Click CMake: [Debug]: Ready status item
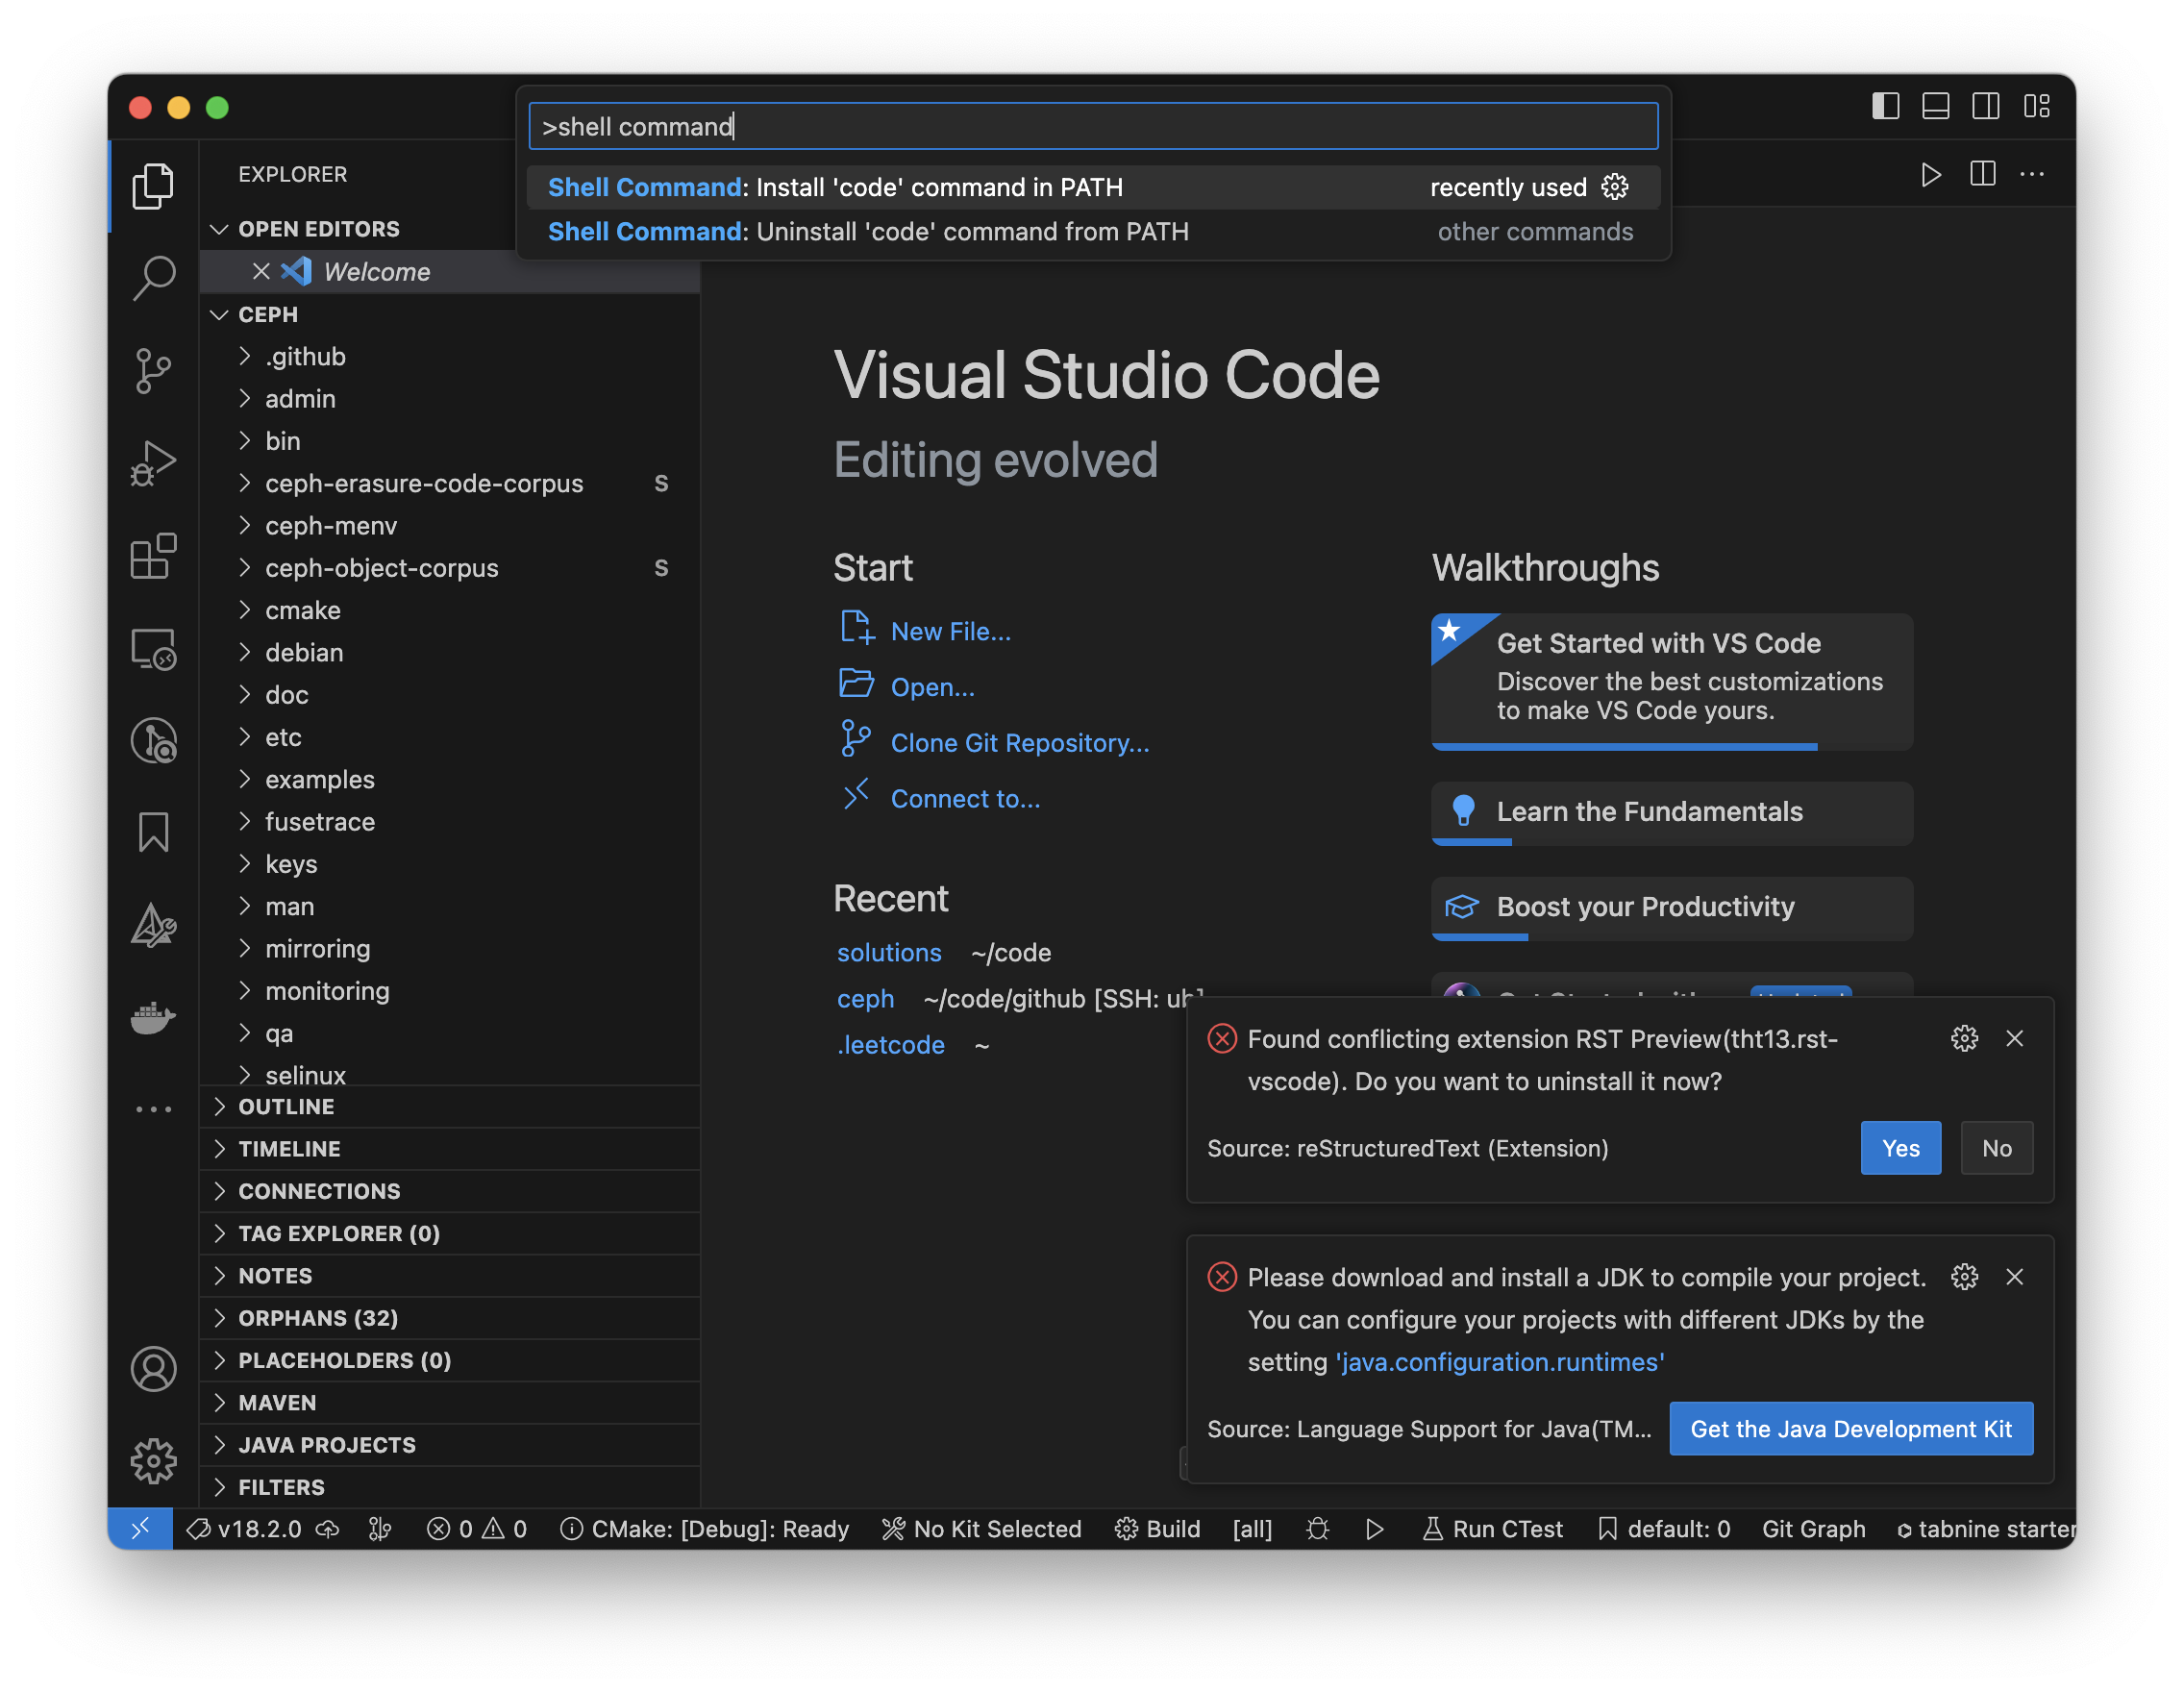 tap(705, 1528)
